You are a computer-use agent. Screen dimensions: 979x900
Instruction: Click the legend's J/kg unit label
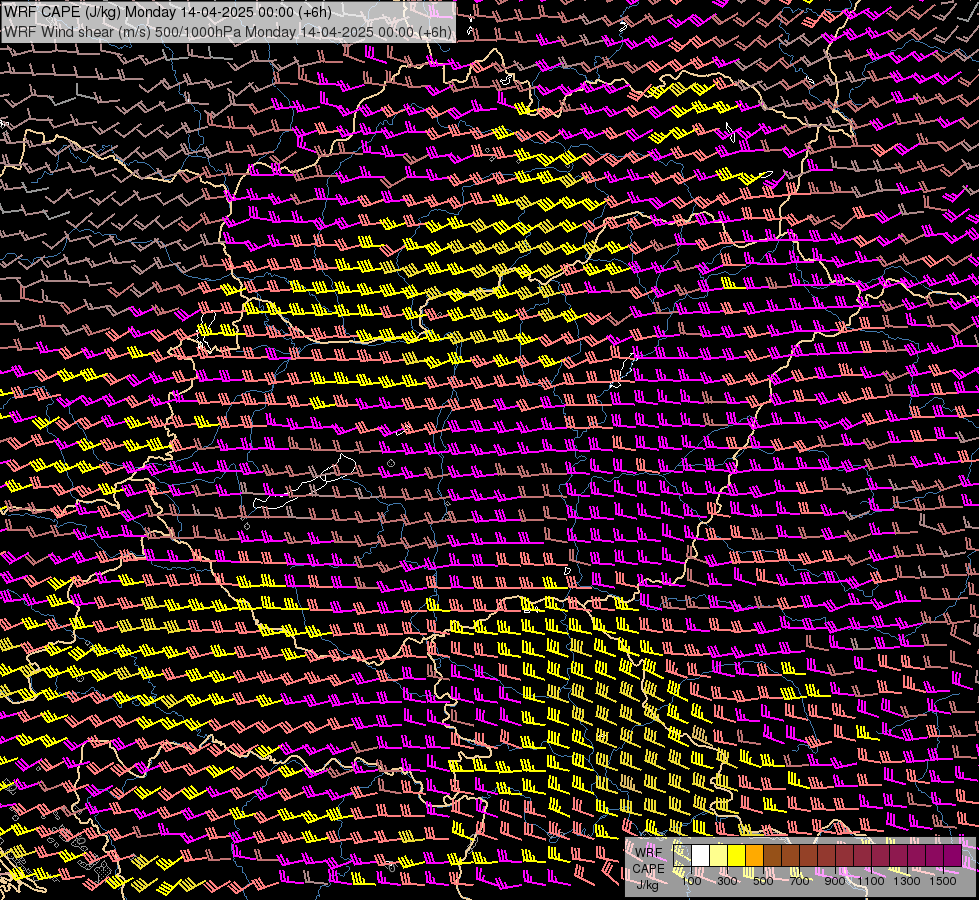[x=647, y=885]
